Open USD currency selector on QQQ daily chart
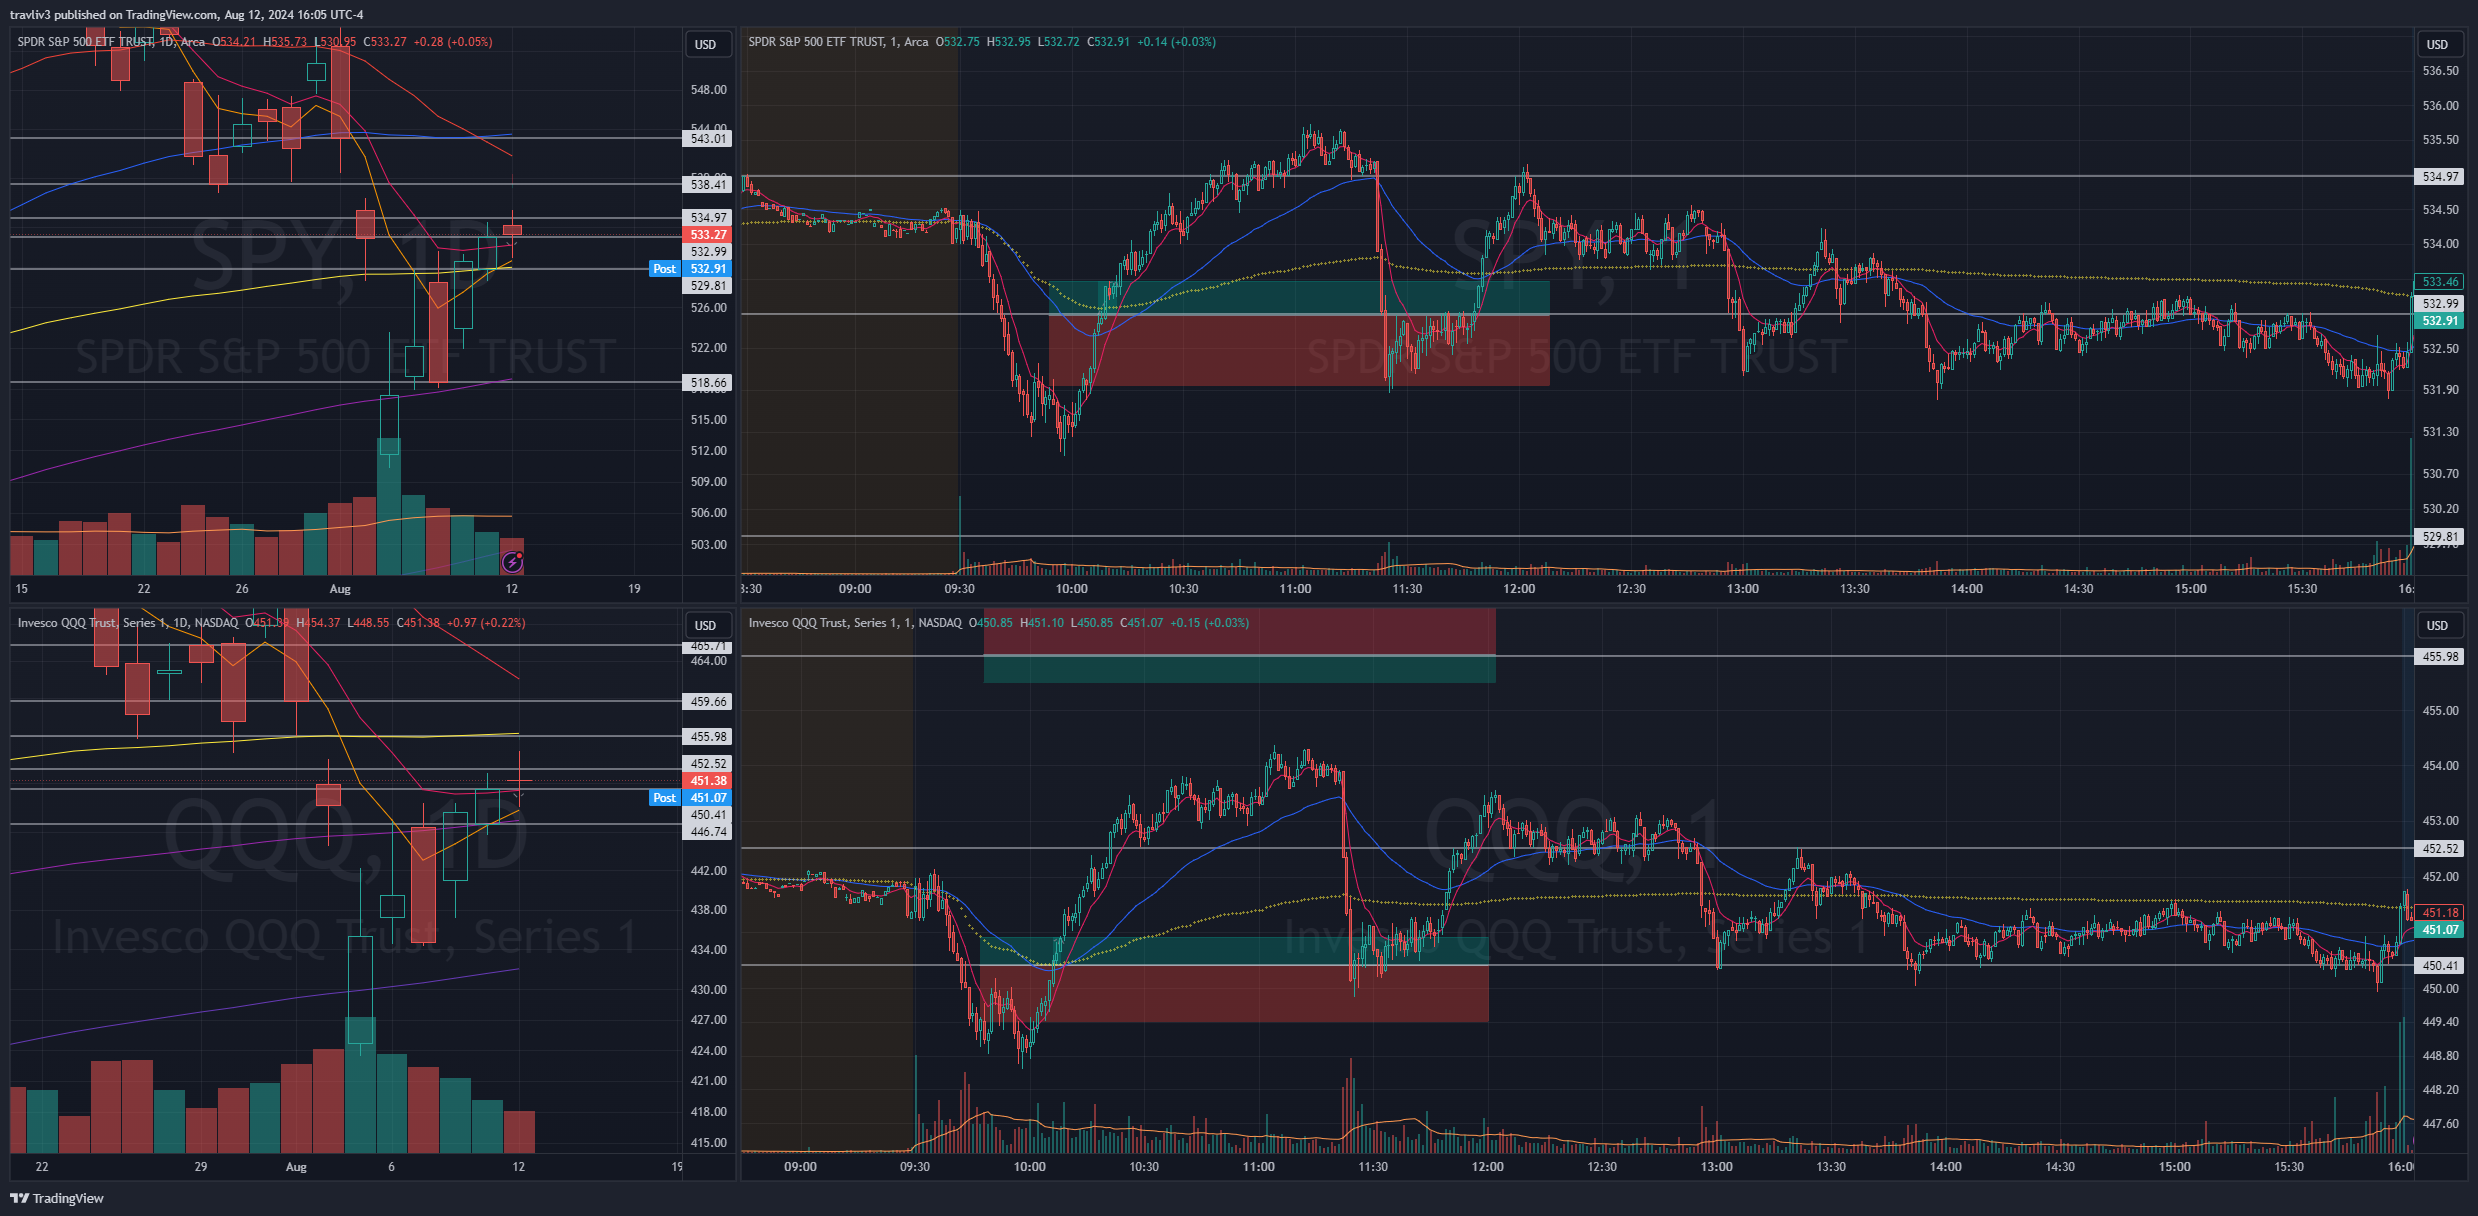Viewport: 2478px width, 1216px height. [706, 625]
